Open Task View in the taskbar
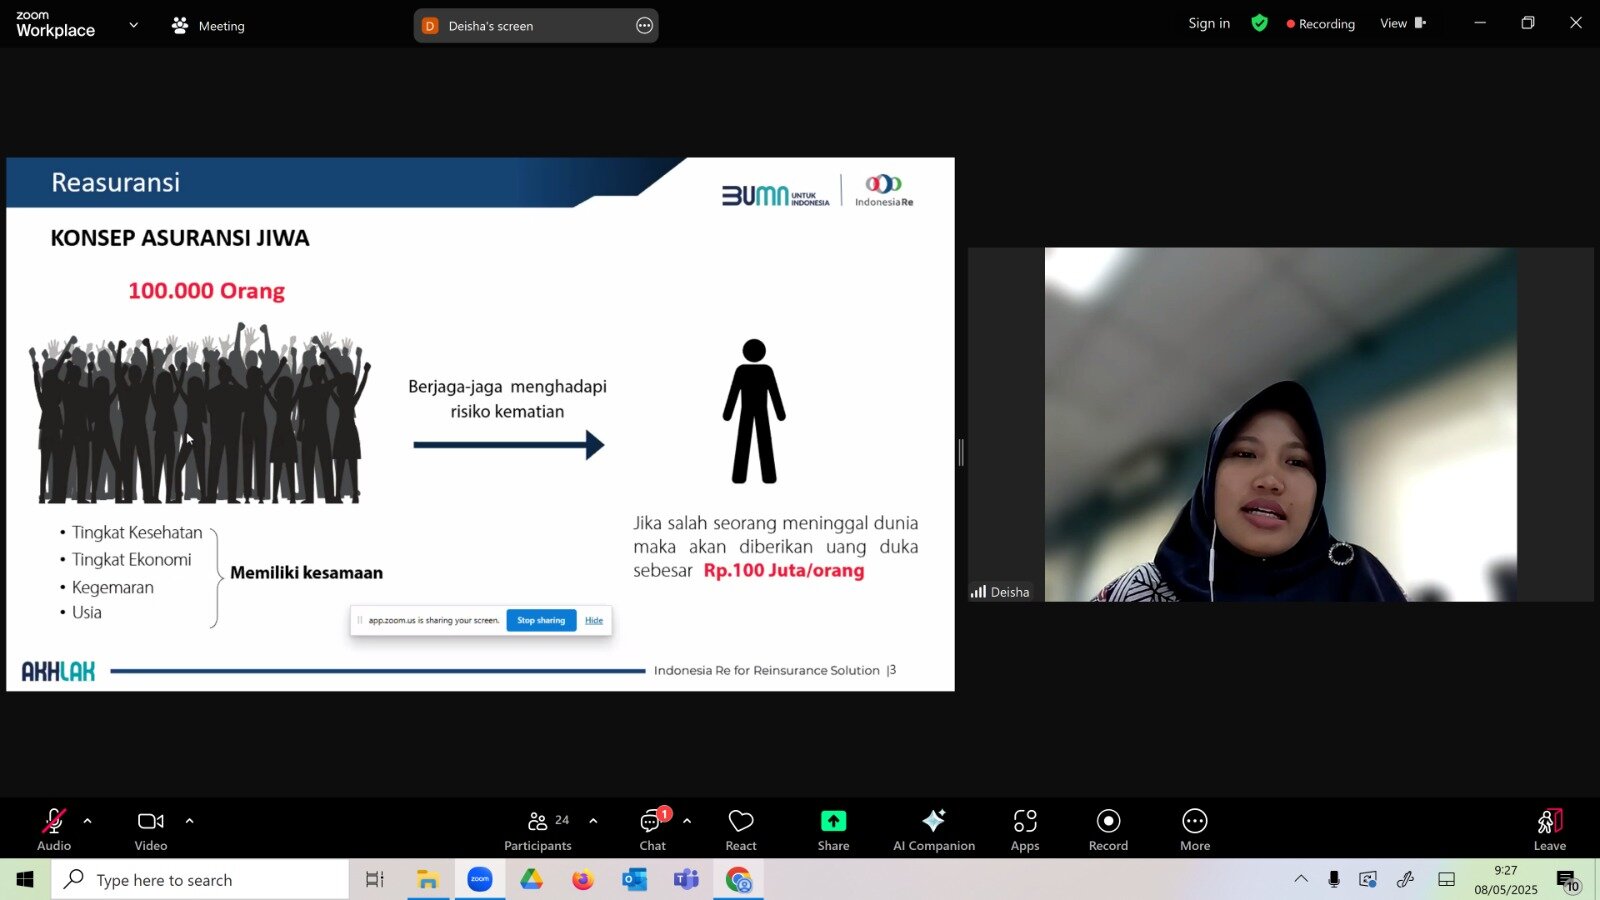The image size is (1600, 900). [x=375, y=880]
